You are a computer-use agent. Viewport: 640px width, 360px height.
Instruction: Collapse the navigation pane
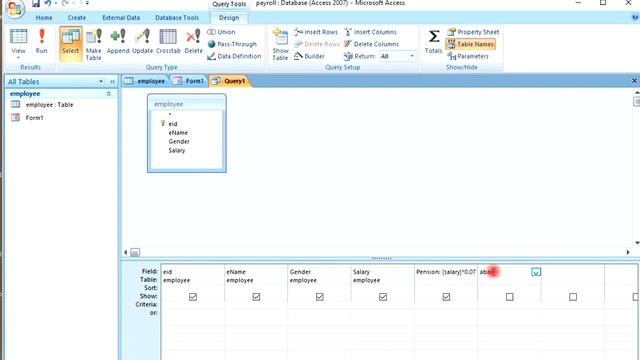point(112,82)
